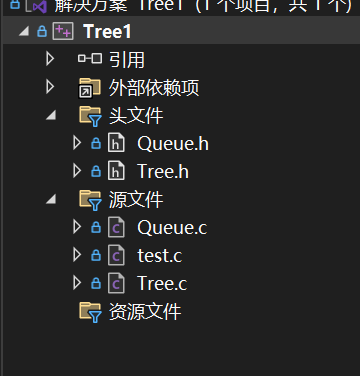The height and width of the screenshot is (376, 360).
Task: Click the lock icon beside Tree.h
Action: [96, 171]
